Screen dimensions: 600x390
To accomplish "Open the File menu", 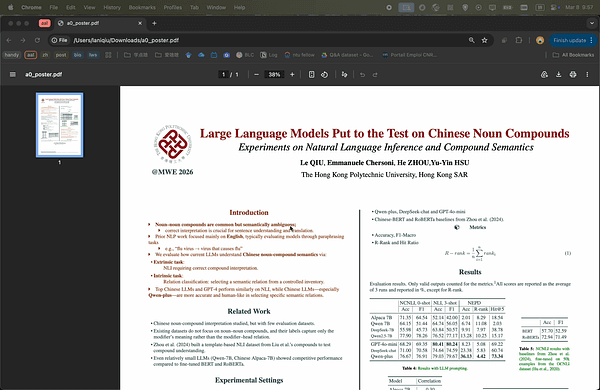I will tap(54, 7).
